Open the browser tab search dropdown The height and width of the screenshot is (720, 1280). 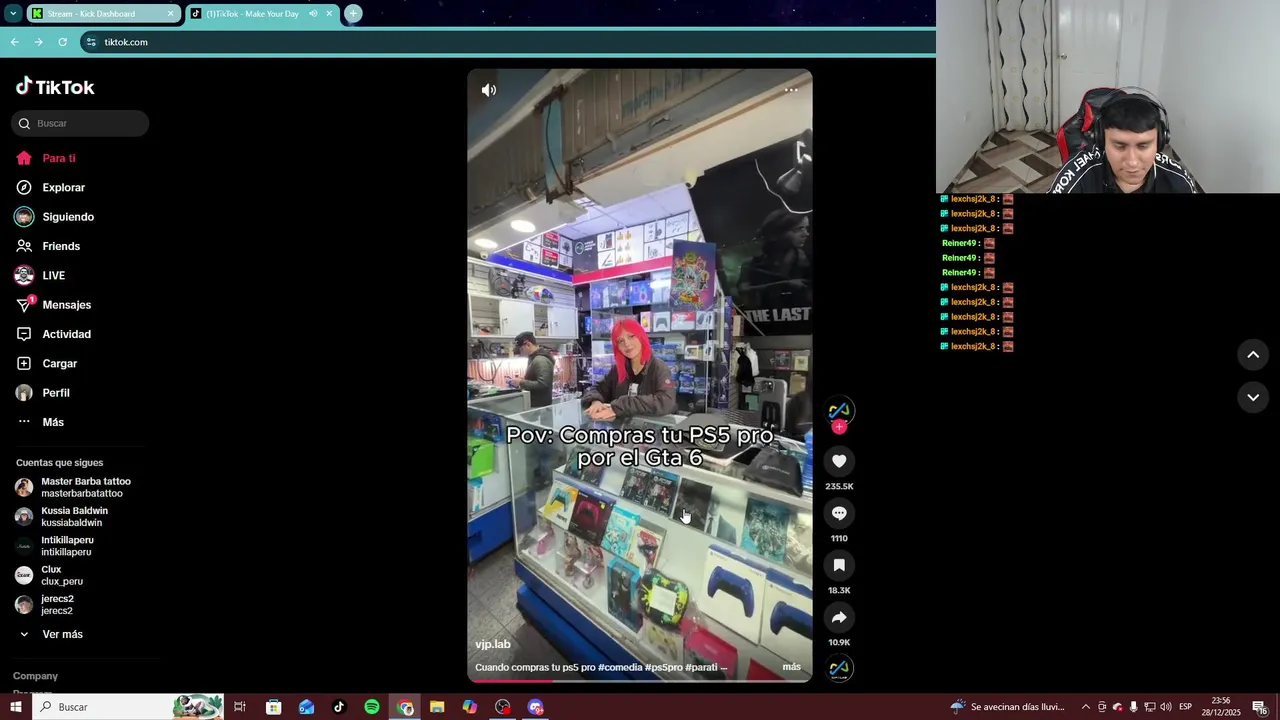pos(13,13)
